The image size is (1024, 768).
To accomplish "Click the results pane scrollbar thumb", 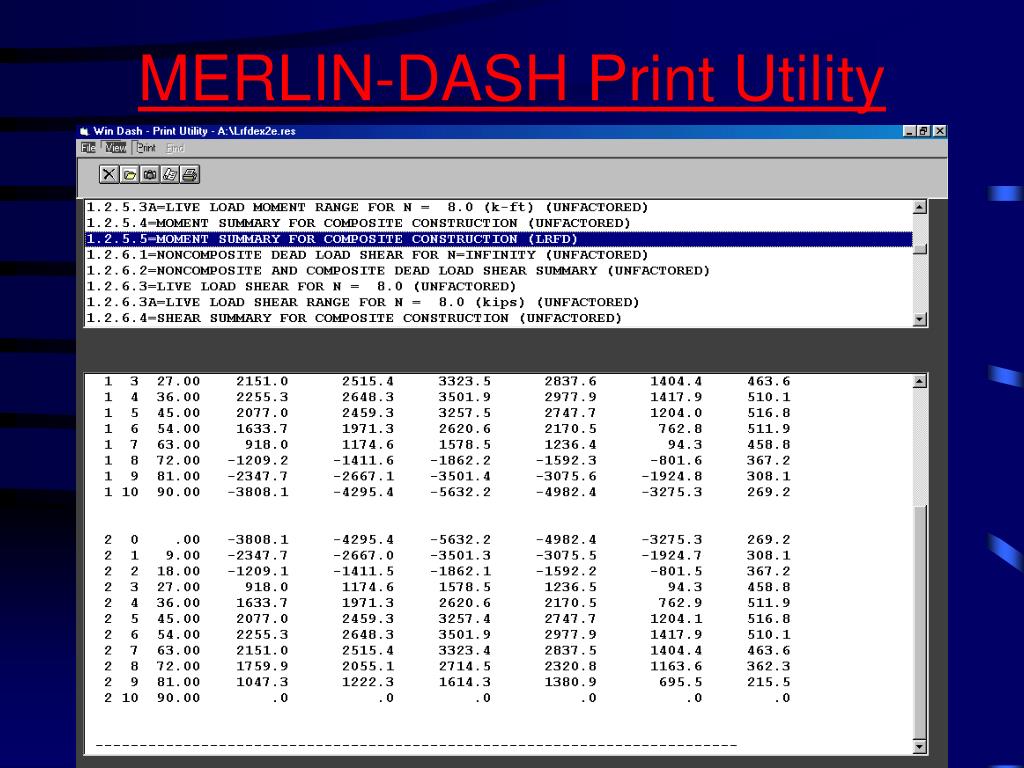I will point(920,623).
